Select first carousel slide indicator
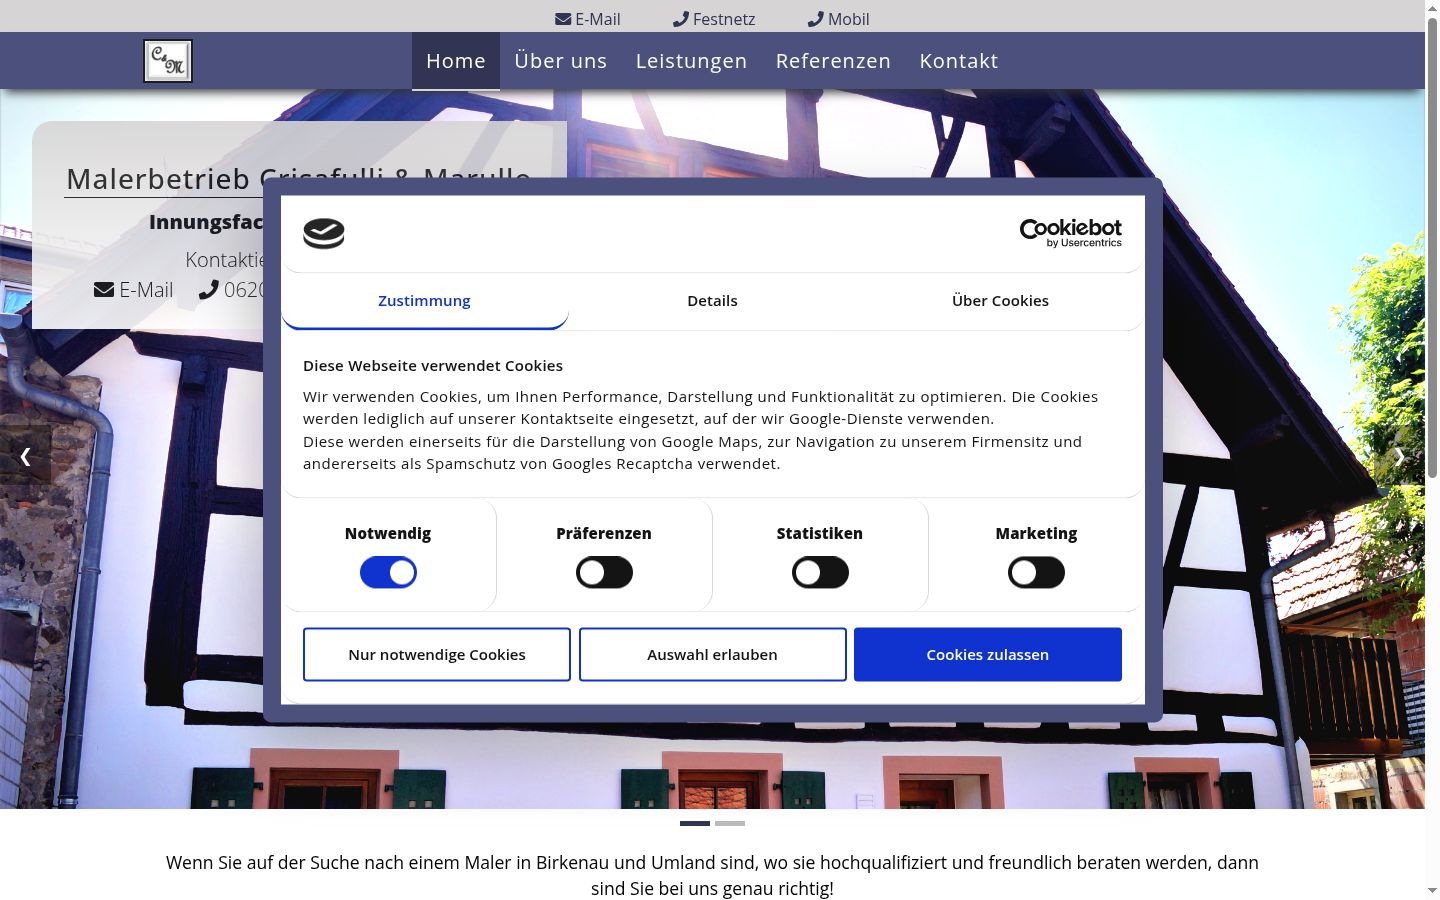 [695, 824]
